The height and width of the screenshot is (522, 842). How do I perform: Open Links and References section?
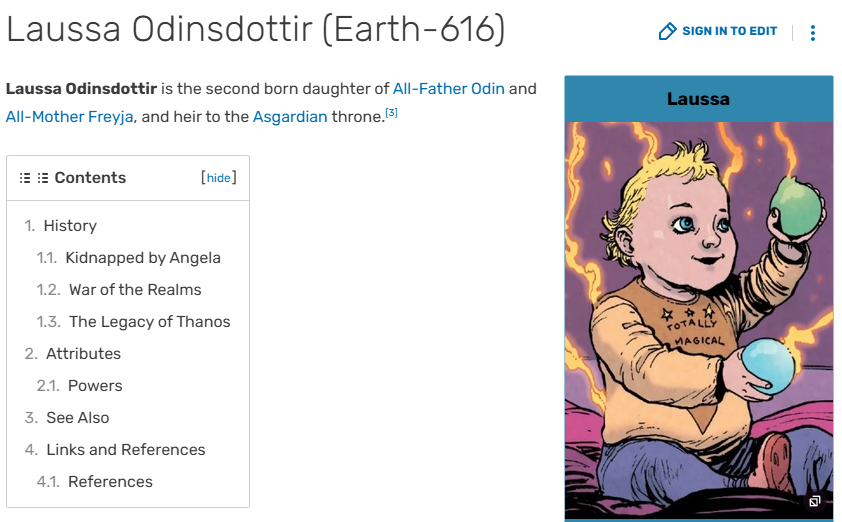[125, 450]
